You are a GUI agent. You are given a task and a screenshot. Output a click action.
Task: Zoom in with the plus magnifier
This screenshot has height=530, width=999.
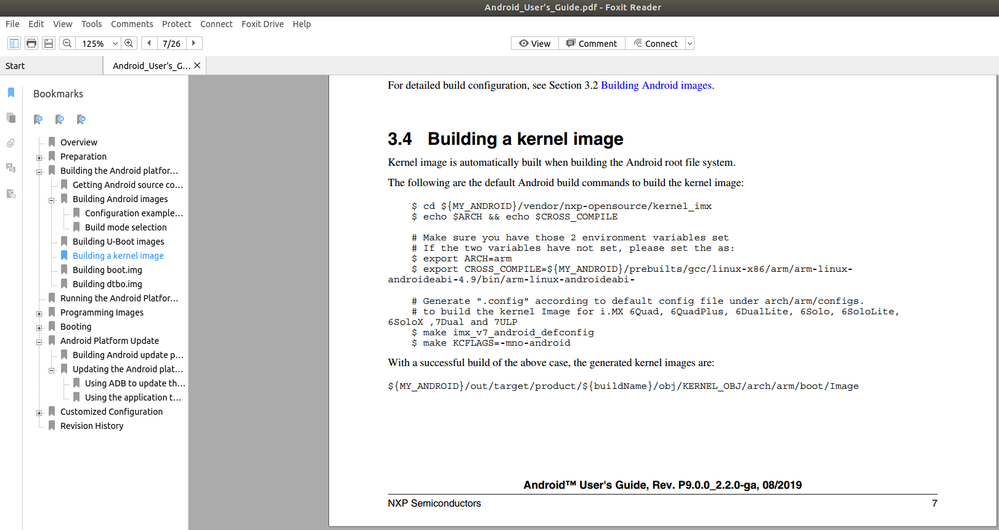(x=129, y=43)
